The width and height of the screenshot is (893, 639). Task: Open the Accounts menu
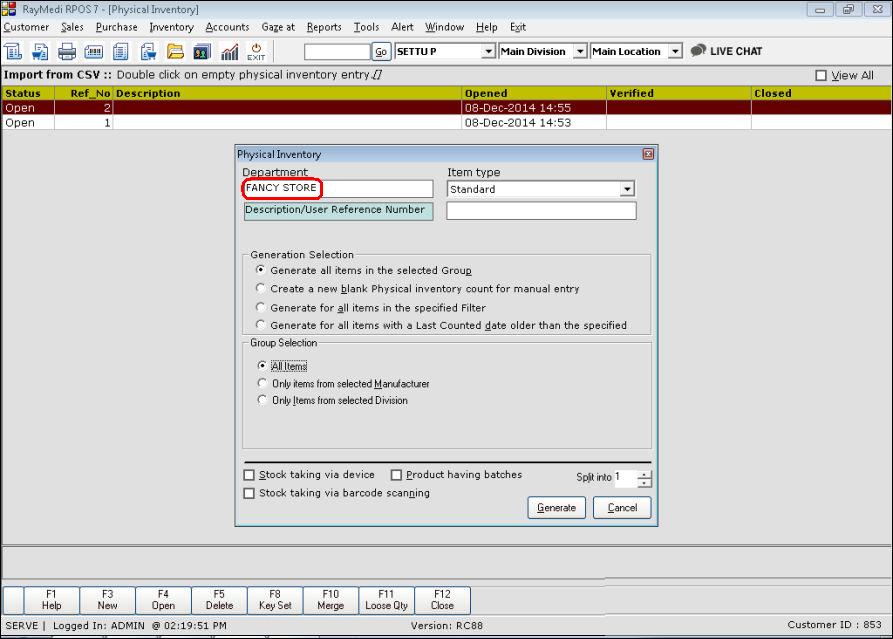coord(227,27)
